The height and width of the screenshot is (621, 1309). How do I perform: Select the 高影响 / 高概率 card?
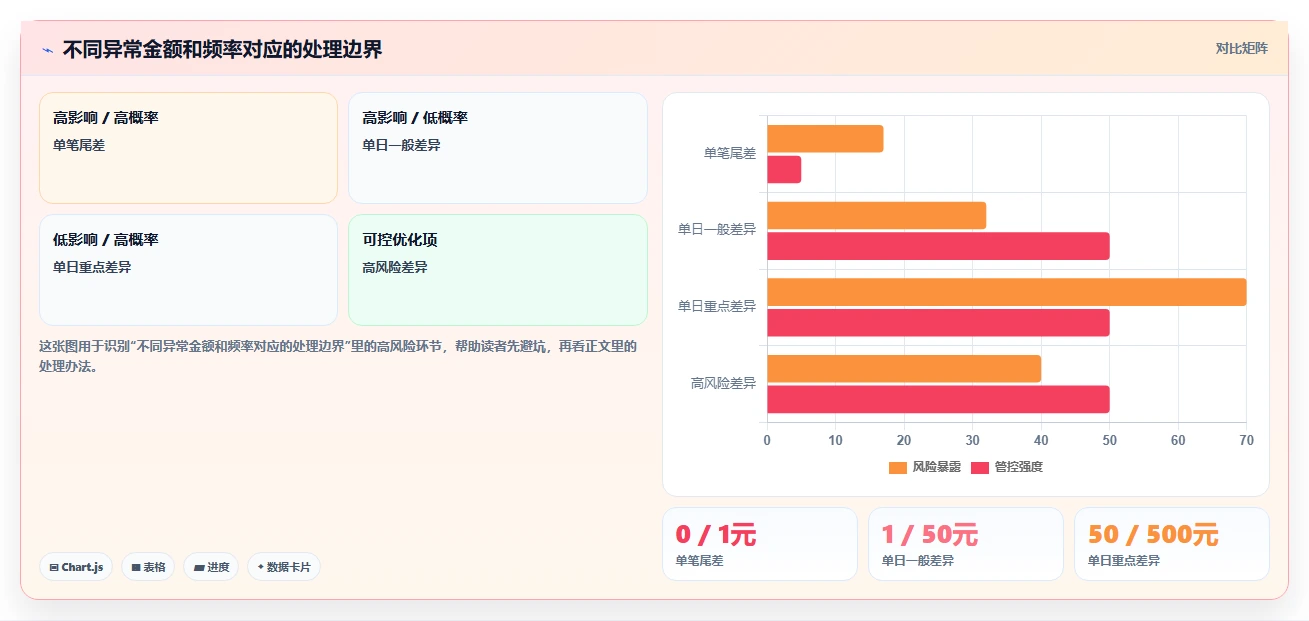(188, 148)
